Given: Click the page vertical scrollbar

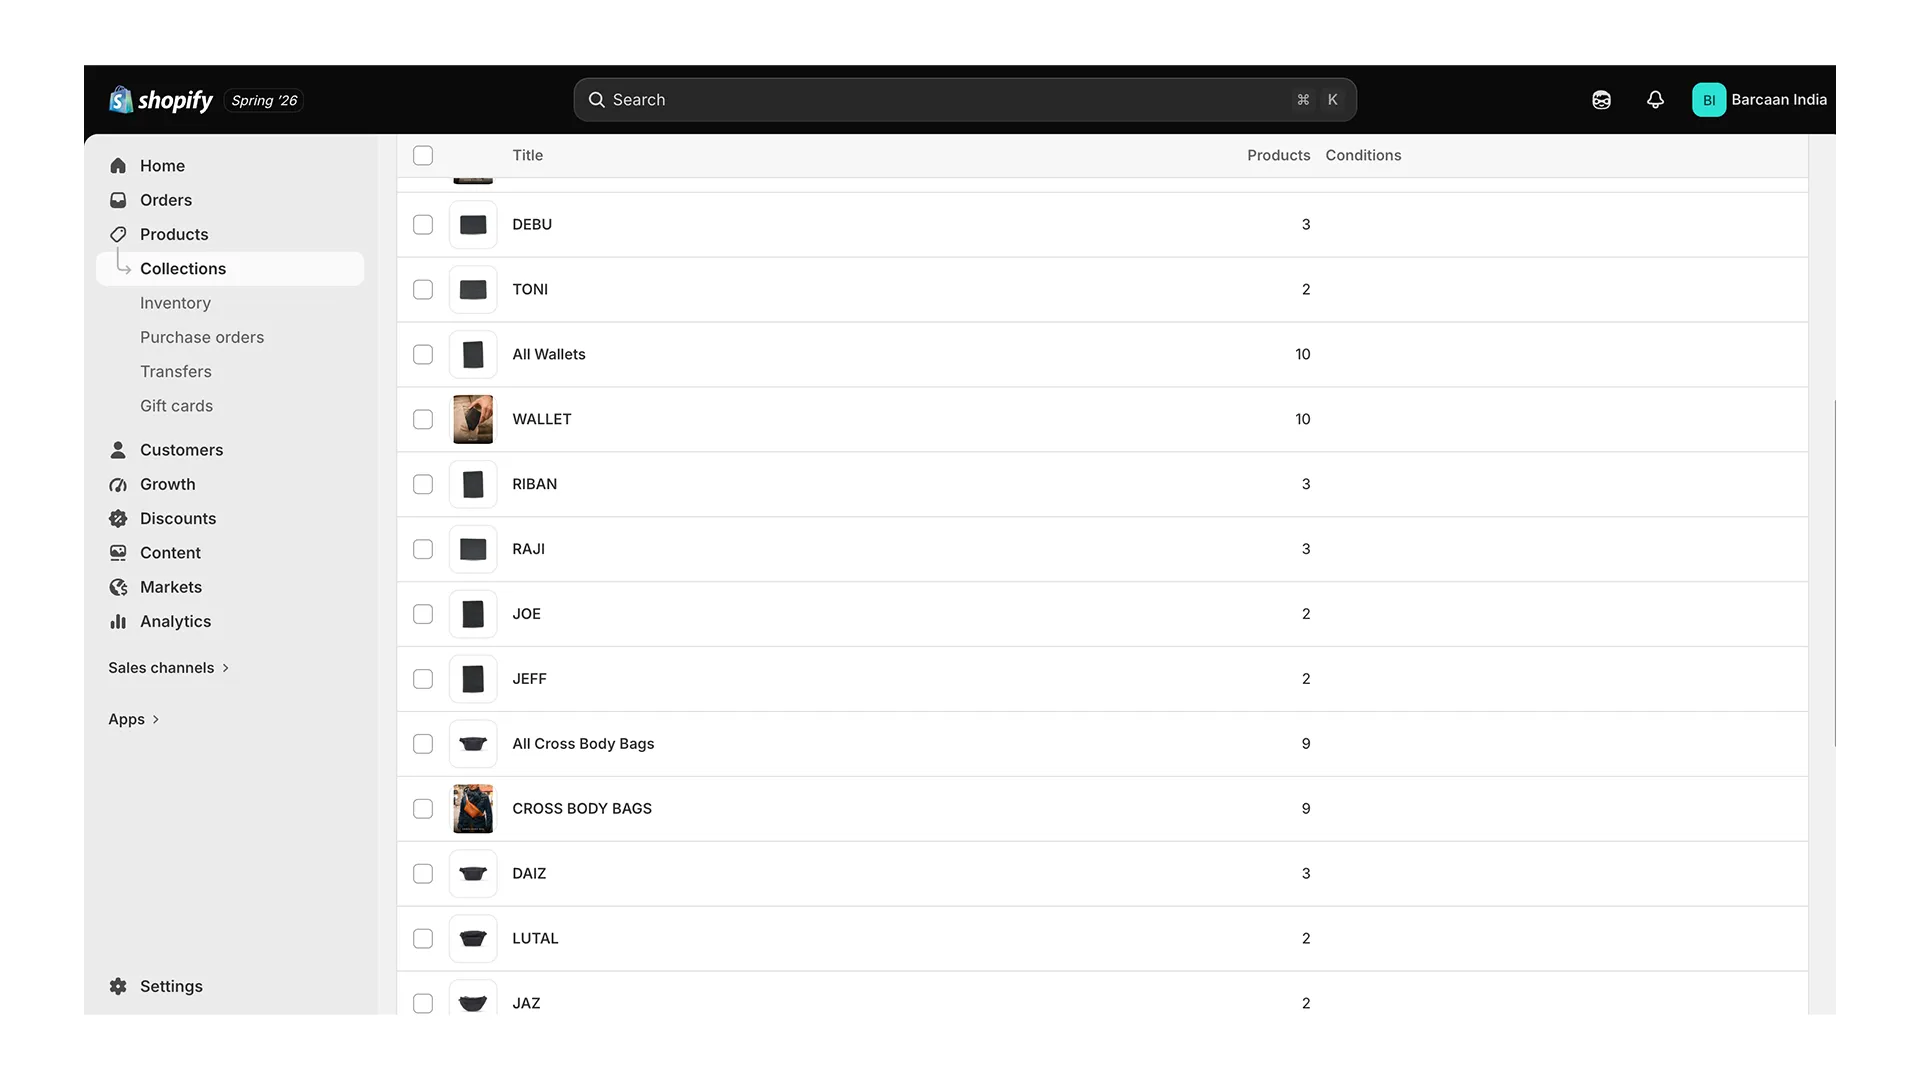Looking at the screenshot, I should point(1834,573).
